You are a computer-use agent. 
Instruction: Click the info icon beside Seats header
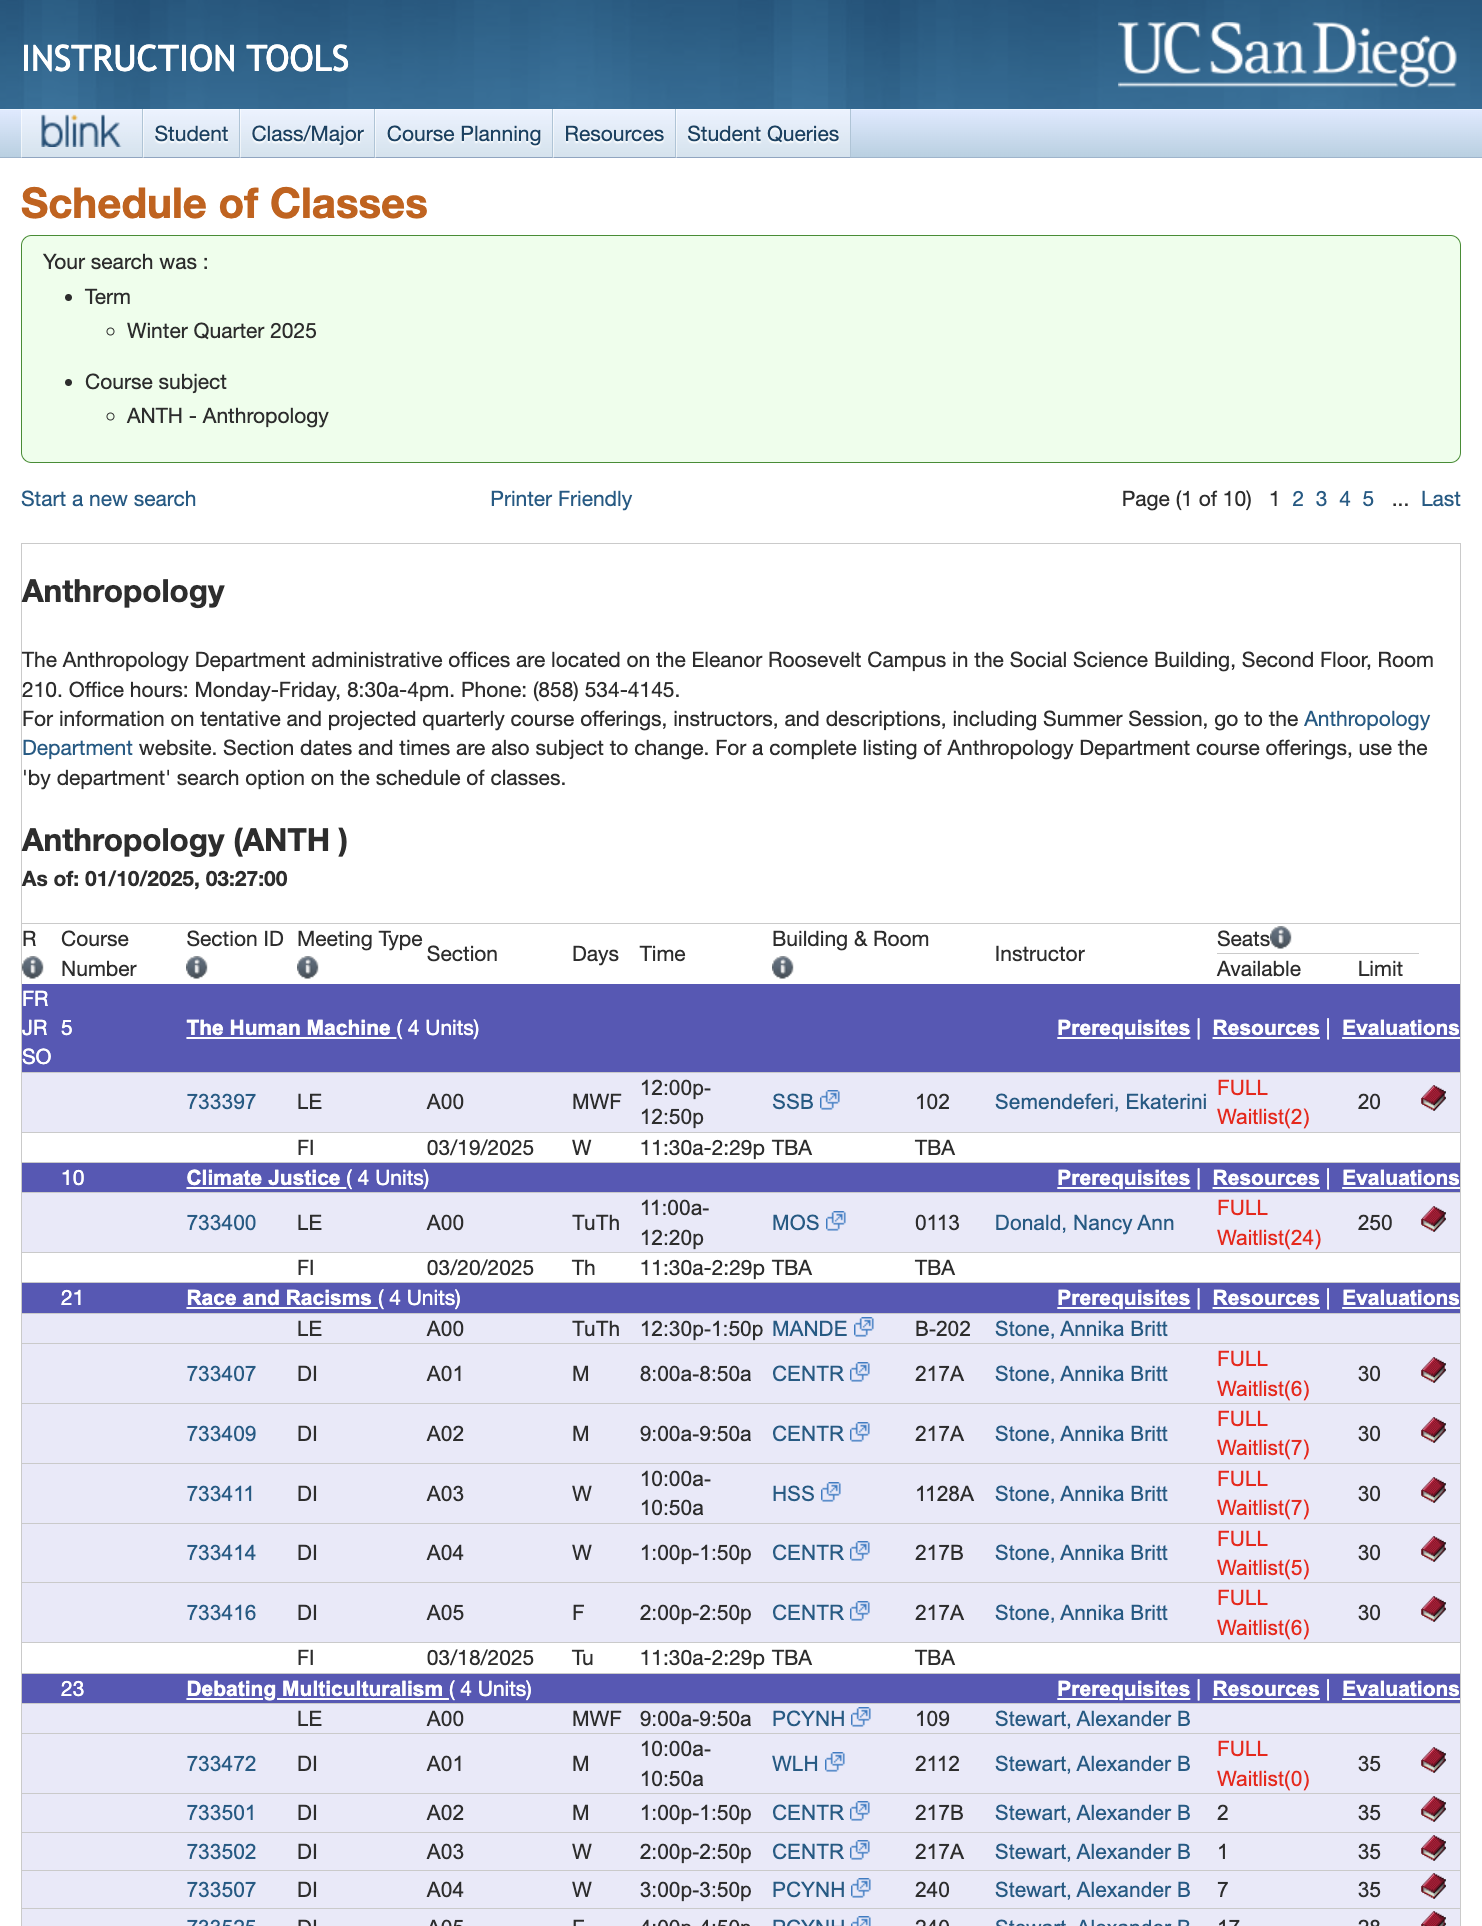tap(1281, 937)
